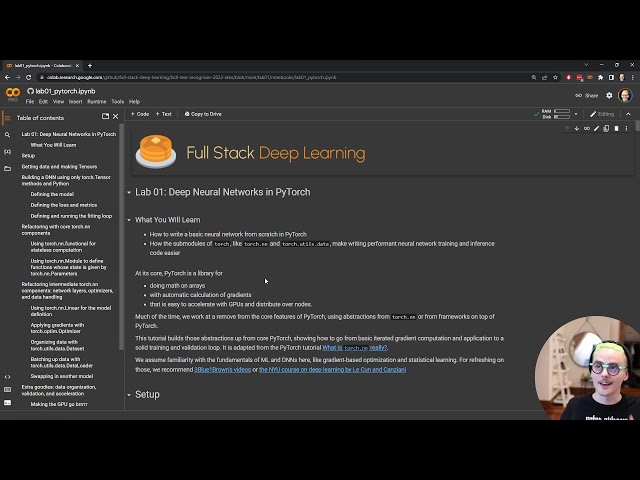Open the Chrome tab search chevron
Viewport: 640px width, 480px height.
point(586,65)
